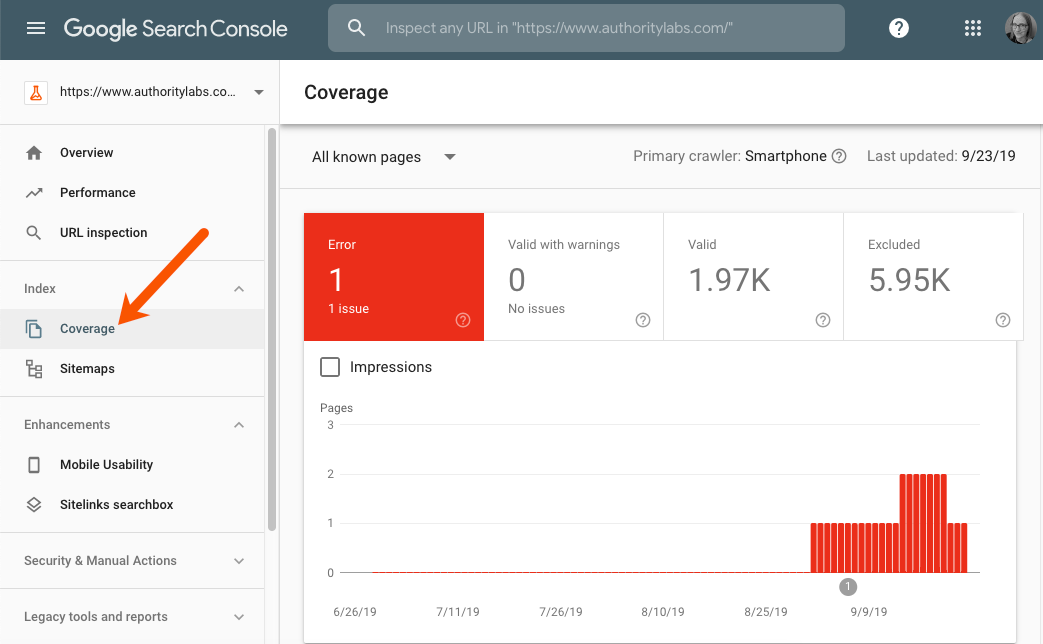Open the account profile avatar
Image resolution: width=1043 pixels, height=644 pixels.
pos(1020,28)
